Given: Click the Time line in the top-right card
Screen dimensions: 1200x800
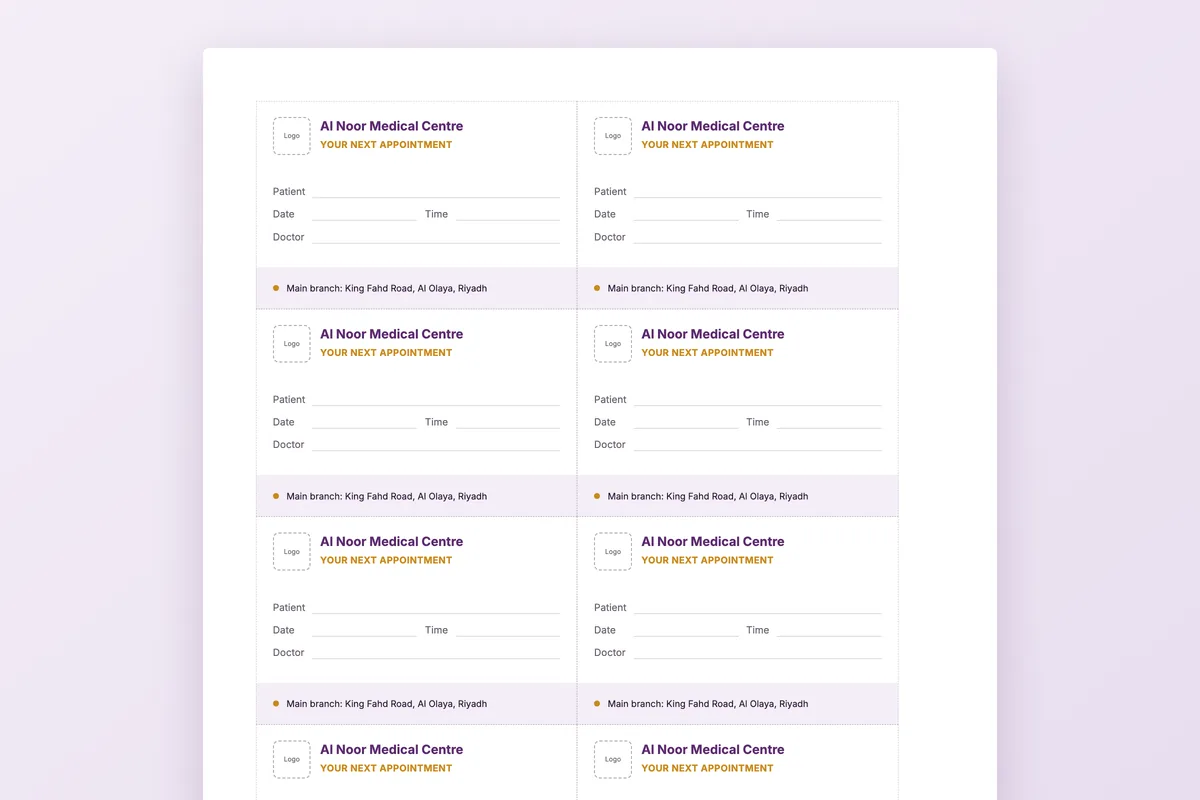Looking at the screenshot, I should click(829, 214).
